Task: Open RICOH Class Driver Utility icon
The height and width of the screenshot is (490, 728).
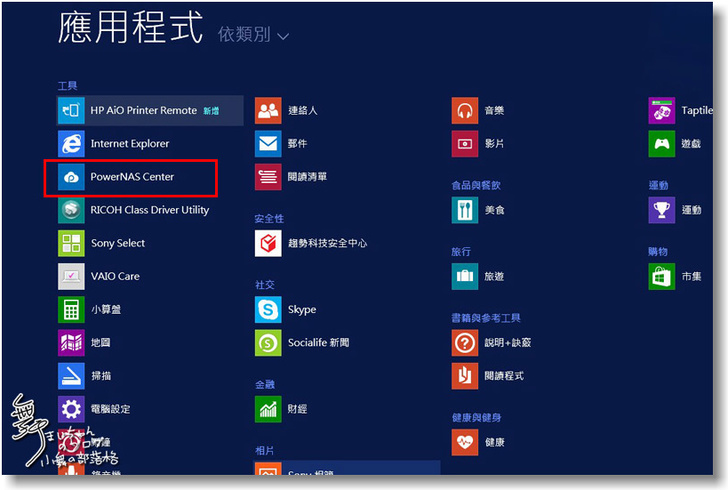Action: coord(71,210)
